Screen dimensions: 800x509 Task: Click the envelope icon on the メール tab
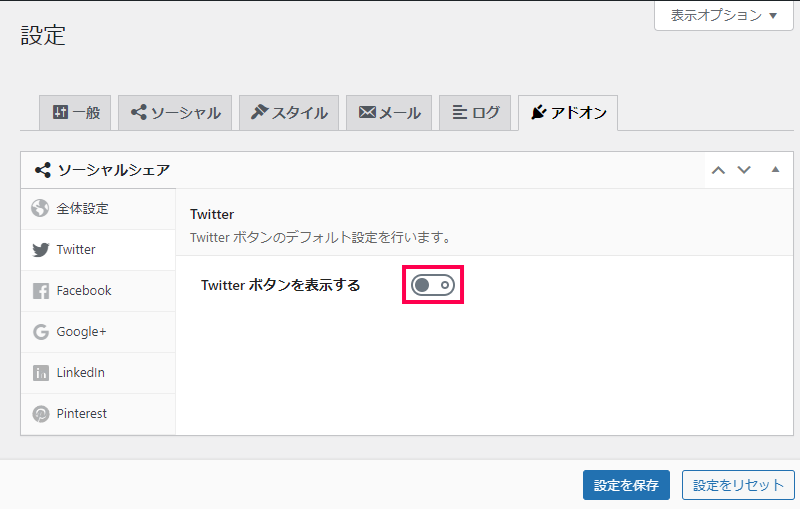coord(367,112)
